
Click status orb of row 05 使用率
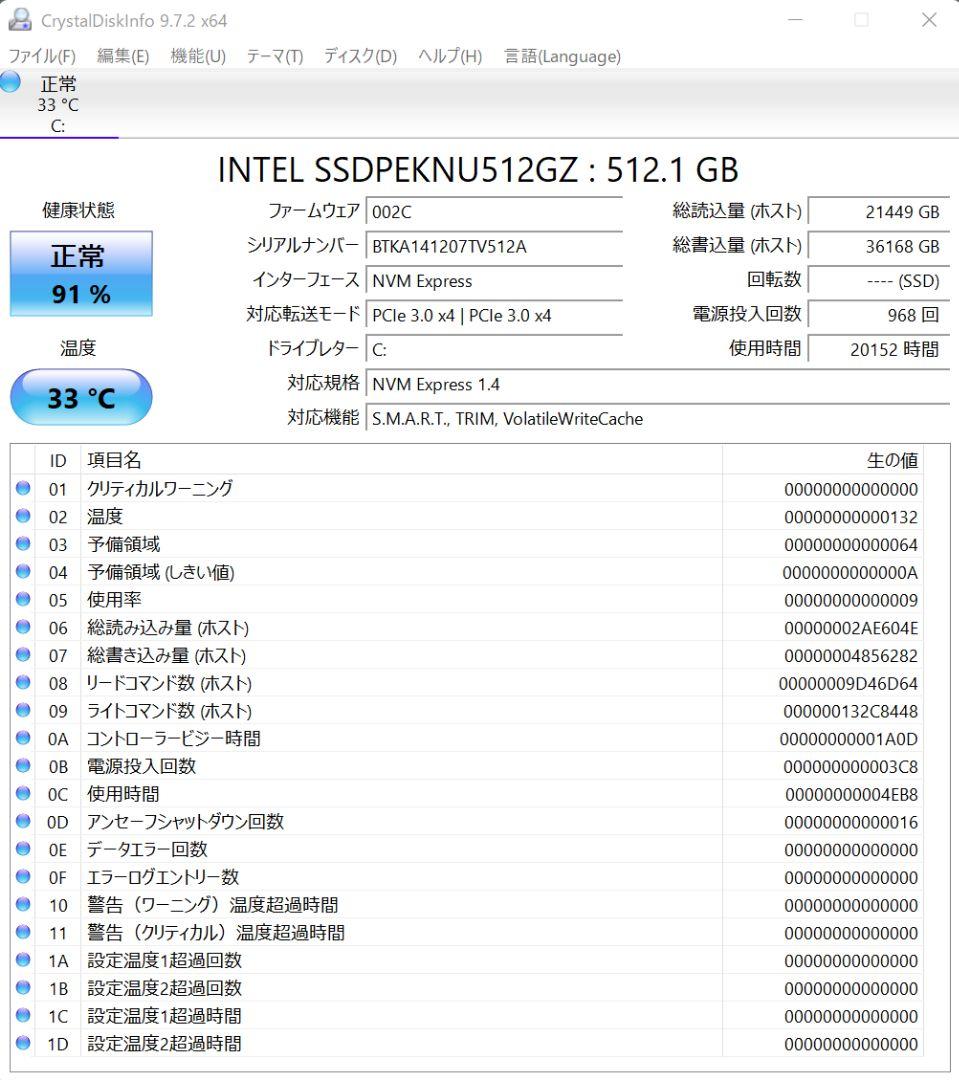(23, 599)
